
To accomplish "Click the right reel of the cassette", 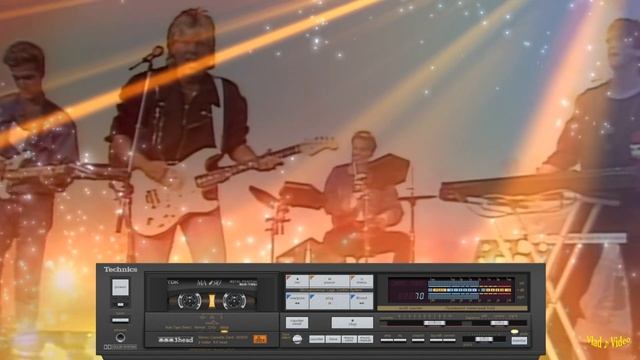I will 235,301.
